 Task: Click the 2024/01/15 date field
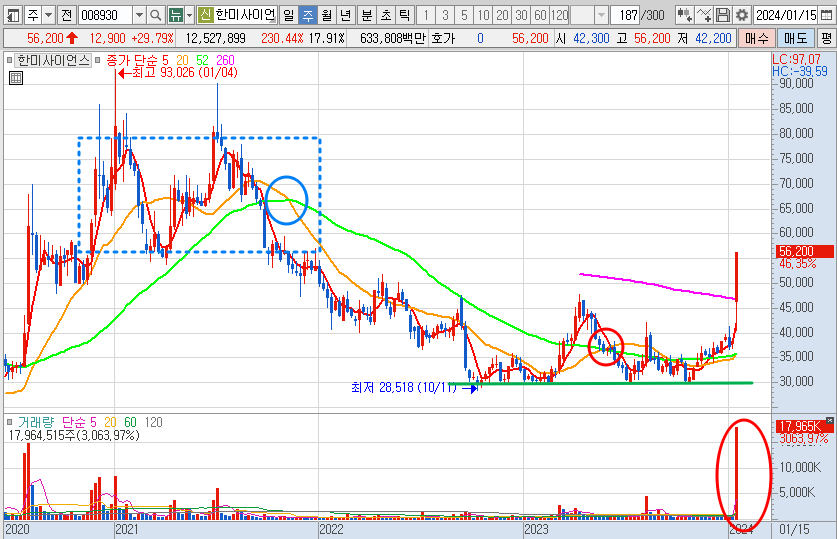[x=786, y=15]
